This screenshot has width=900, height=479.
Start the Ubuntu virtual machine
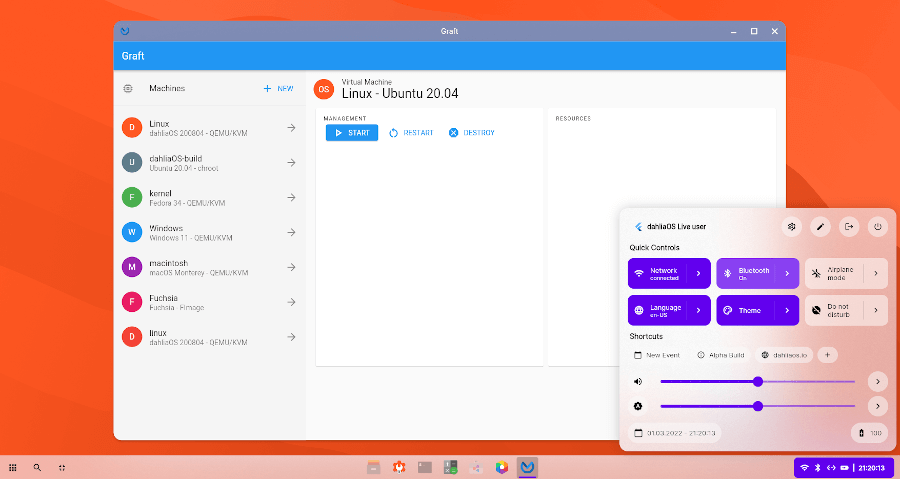coord(352,133)
